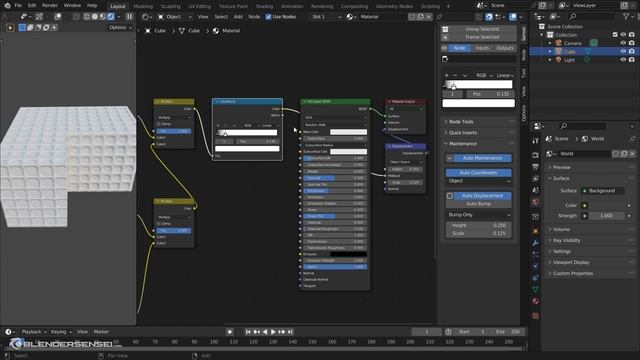Open the Slot 1 dropdown
Viewport: 640px width, 360px height.
click(x=326, y=17)
